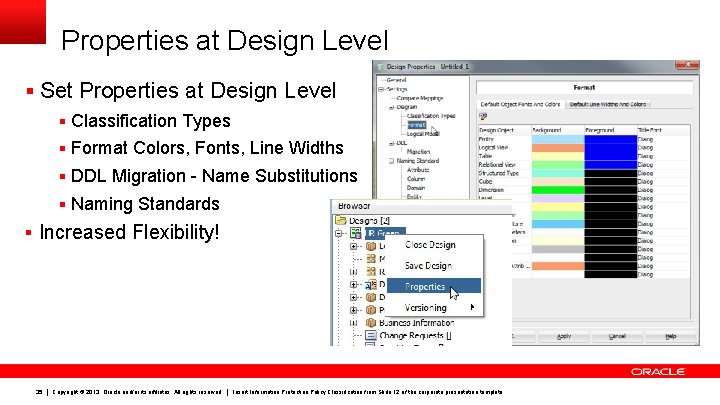The width and height of the screenshot is (720, 405).
Task: Click the Foreground column header
Action: (x=611, y=130)
